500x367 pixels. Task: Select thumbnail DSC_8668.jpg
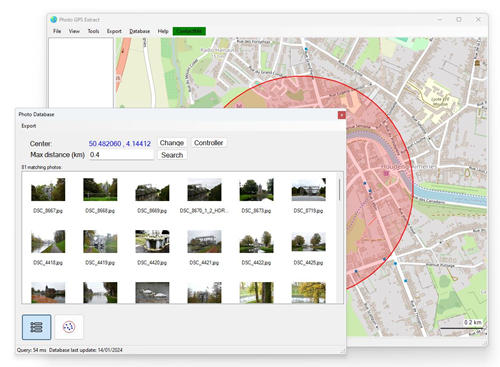(100, 189)
